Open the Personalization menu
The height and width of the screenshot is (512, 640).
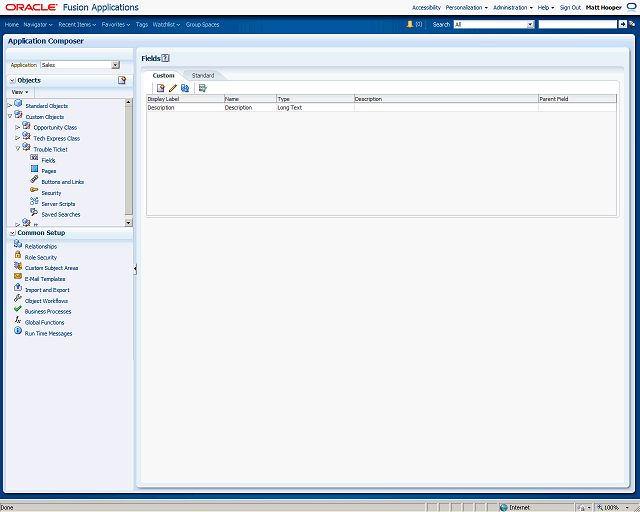click(467, 7)
